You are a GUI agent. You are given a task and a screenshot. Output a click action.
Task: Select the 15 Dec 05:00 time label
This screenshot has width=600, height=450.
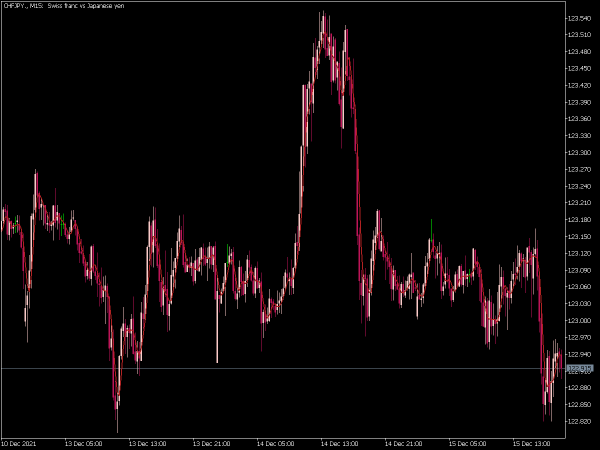point(467,444)
